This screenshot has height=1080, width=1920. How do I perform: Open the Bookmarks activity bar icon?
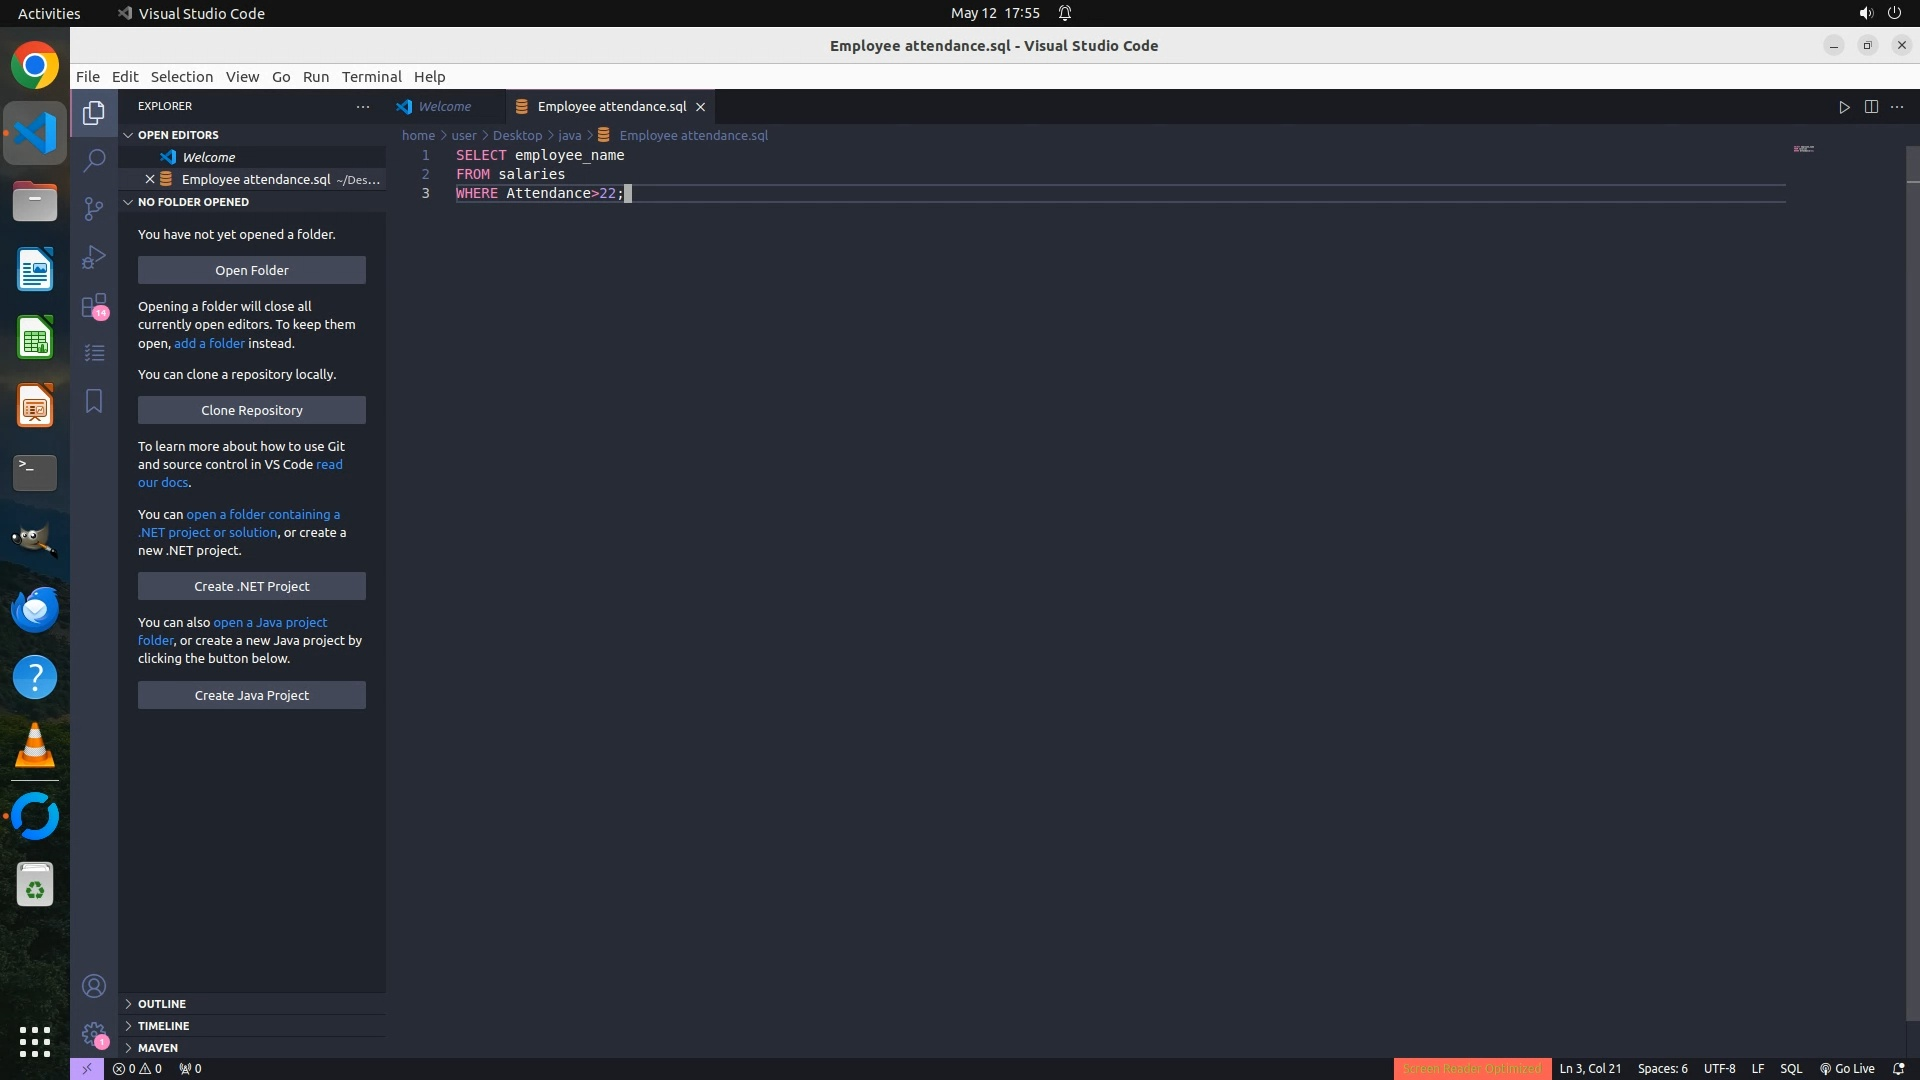94,401
